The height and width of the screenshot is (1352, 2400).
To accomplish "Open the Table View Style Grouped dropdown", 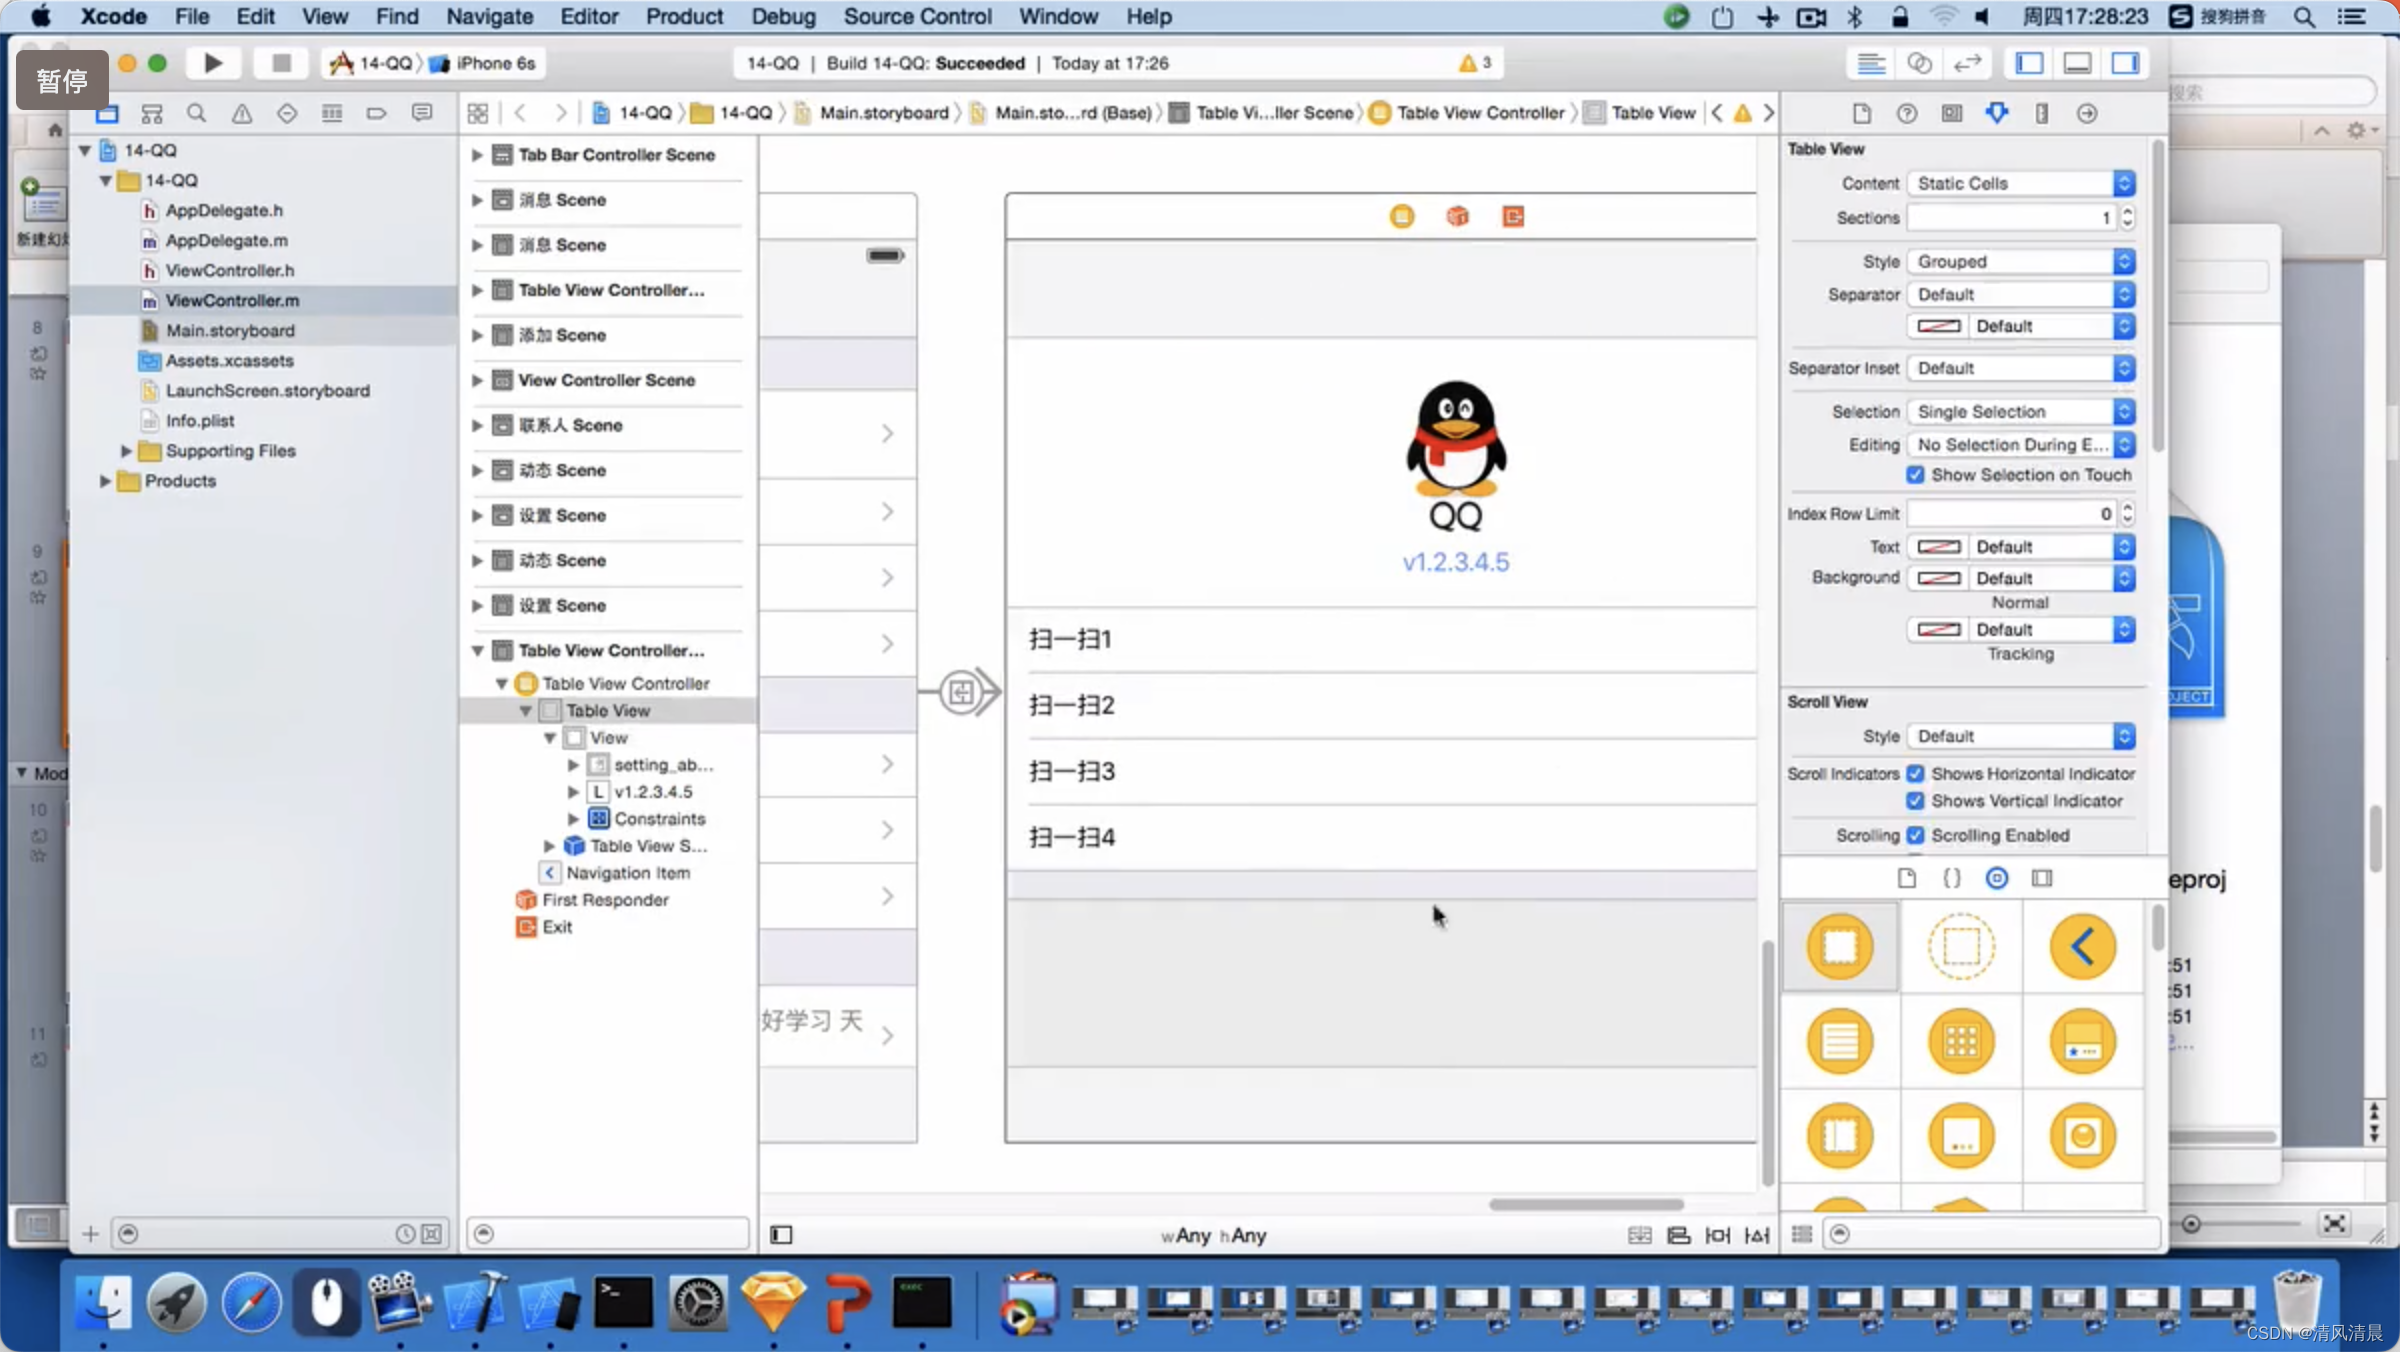I will [x=2021, y=261].
